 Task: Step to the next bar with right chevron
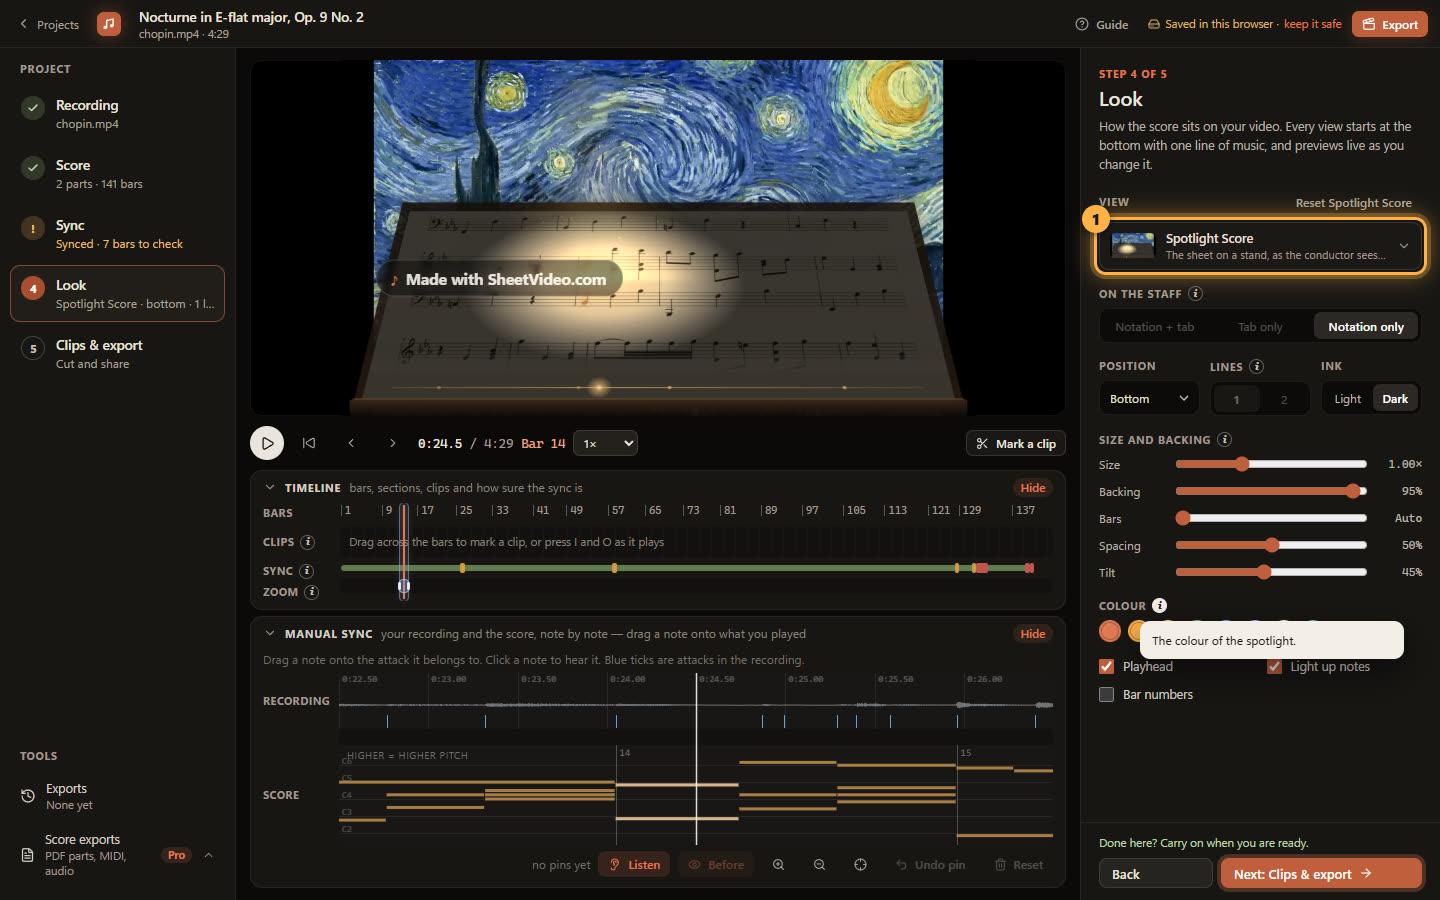pos(392,443)
